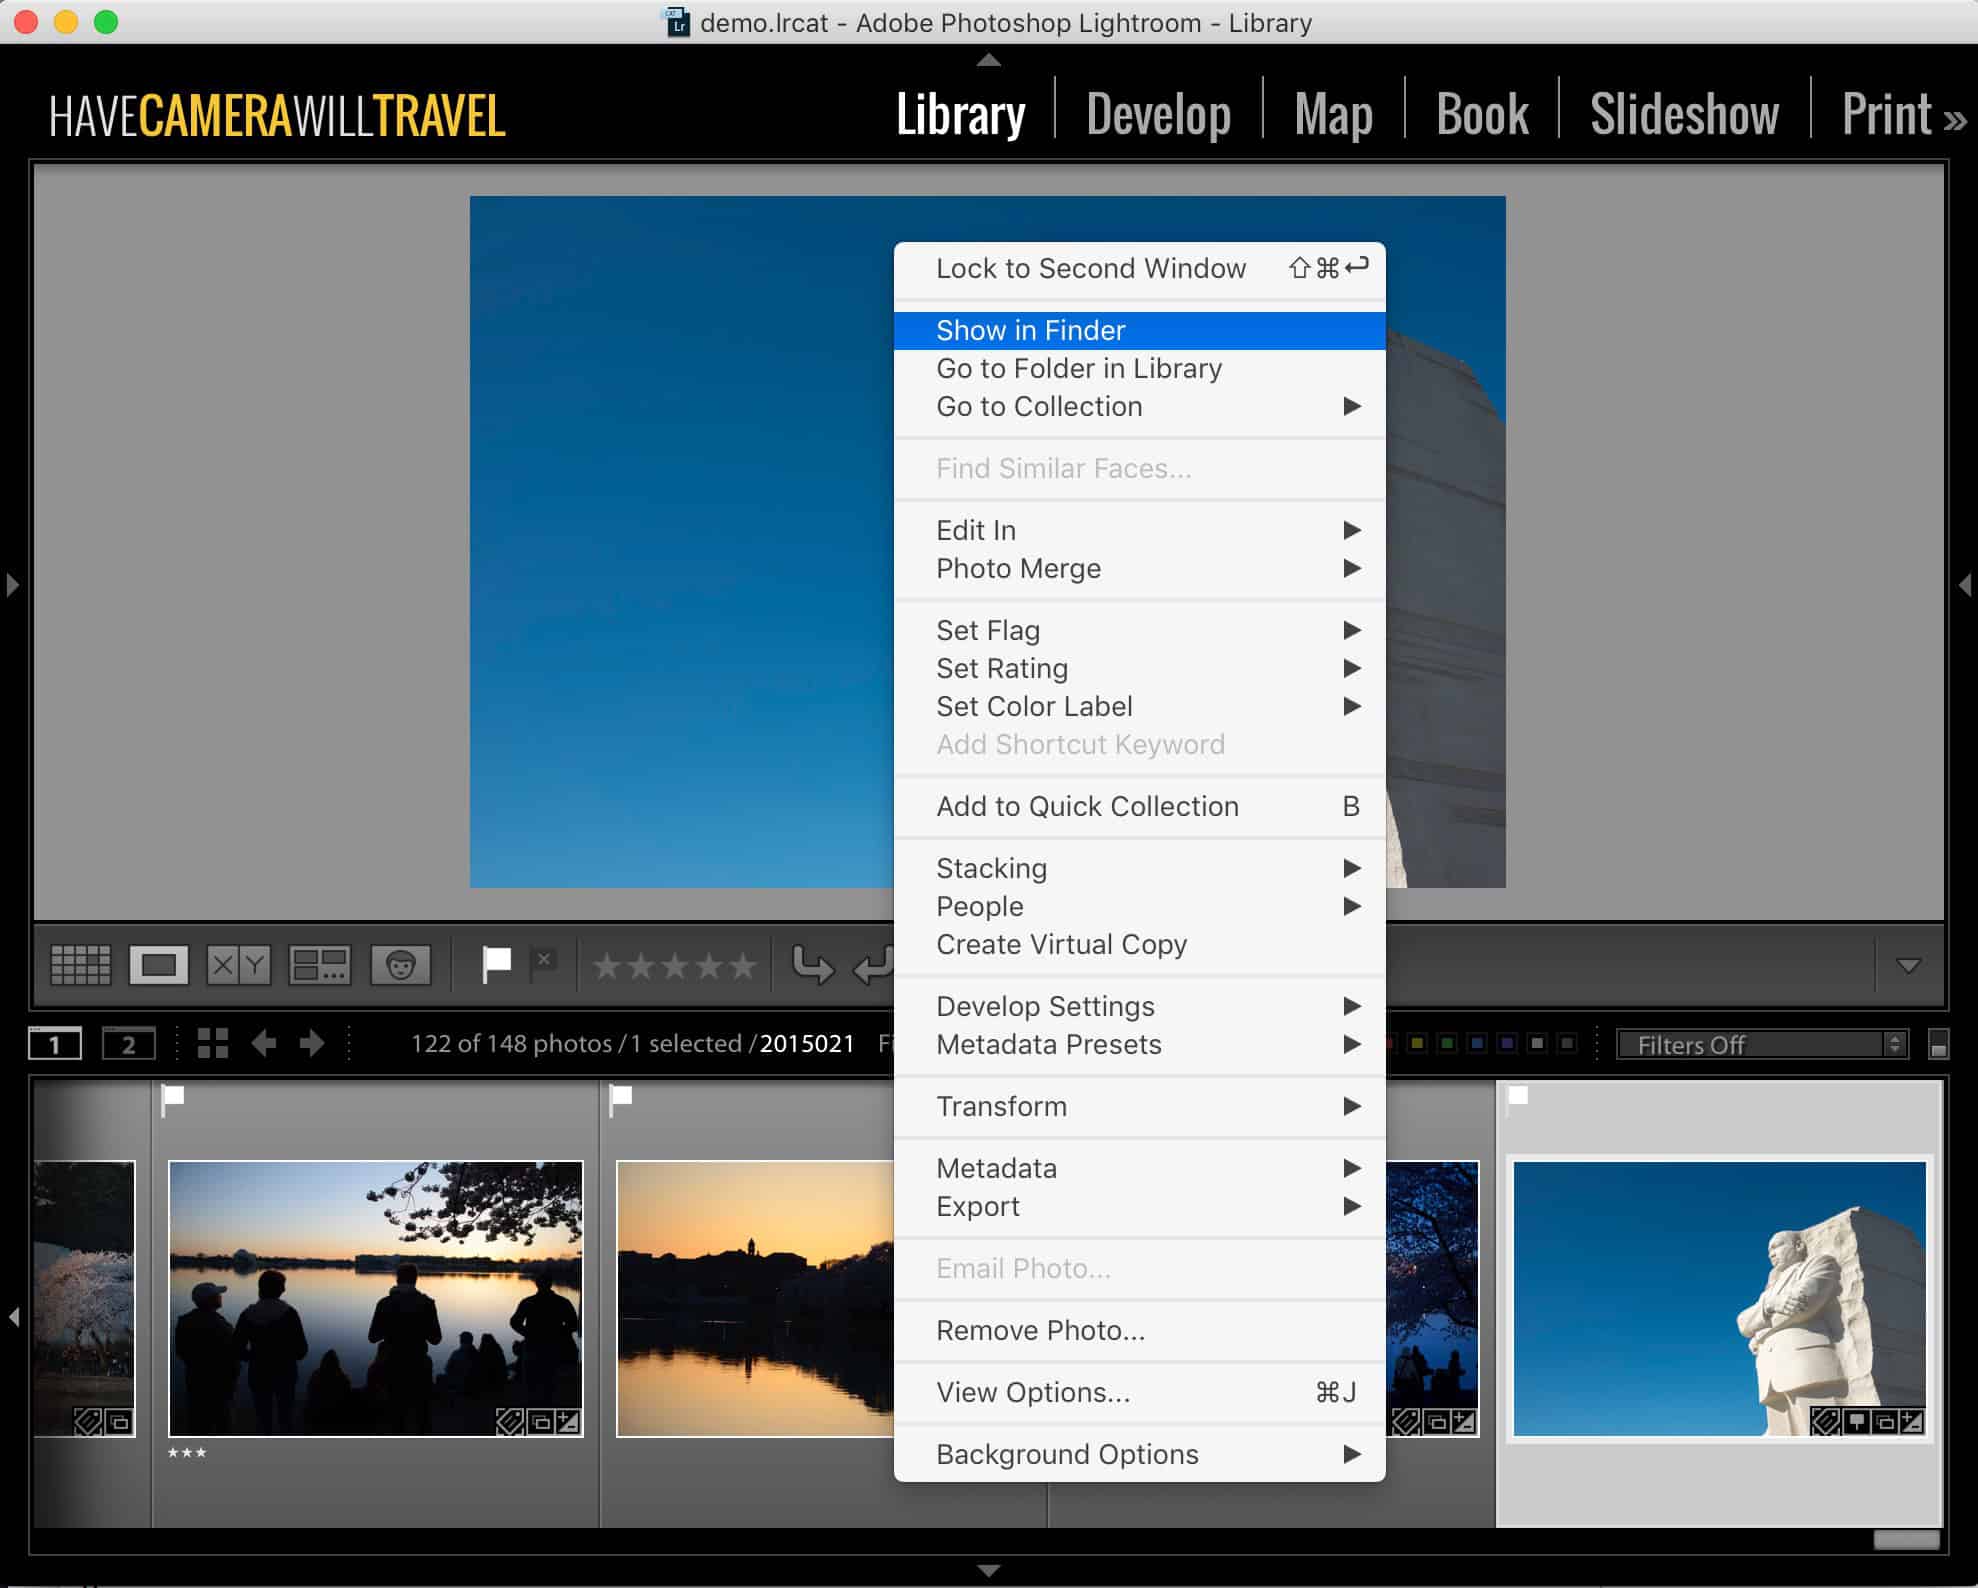Screen dimensions: 1978x1588
Task: Go to the Slideshow module
Action: 1684,115
